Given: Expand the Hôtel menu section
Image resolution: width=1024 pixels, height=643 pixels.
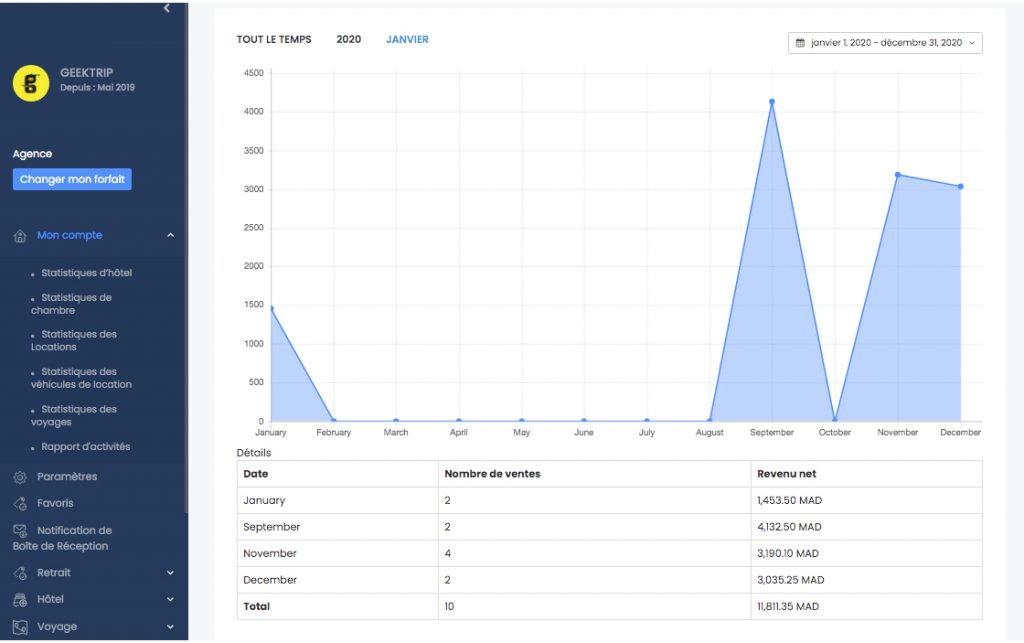Looking at the screenshot, I should pos(170,600).
